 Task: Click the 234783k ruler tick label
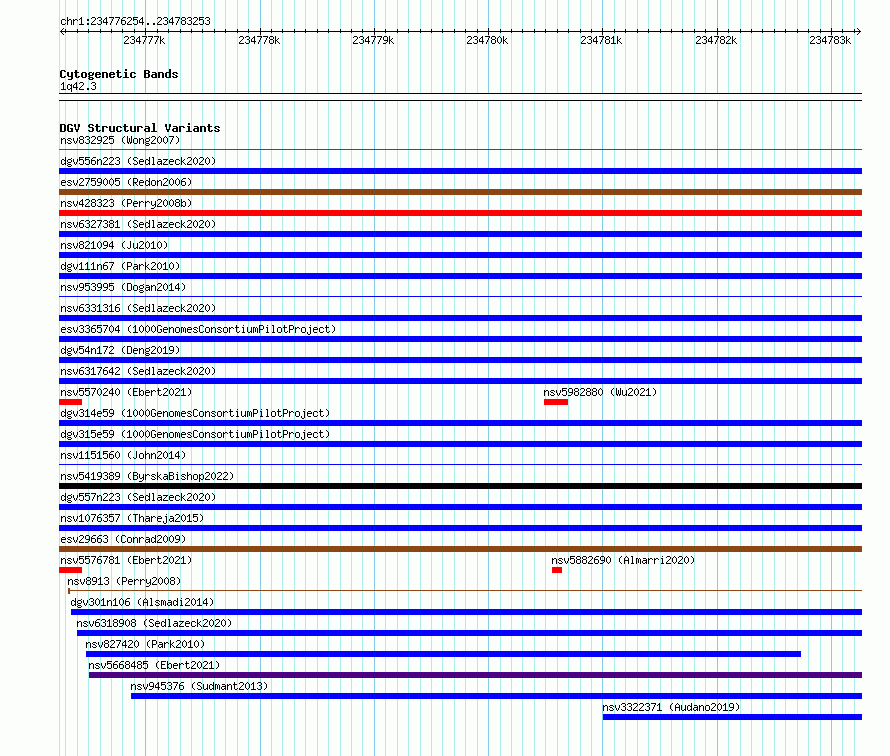pos(830,40)
